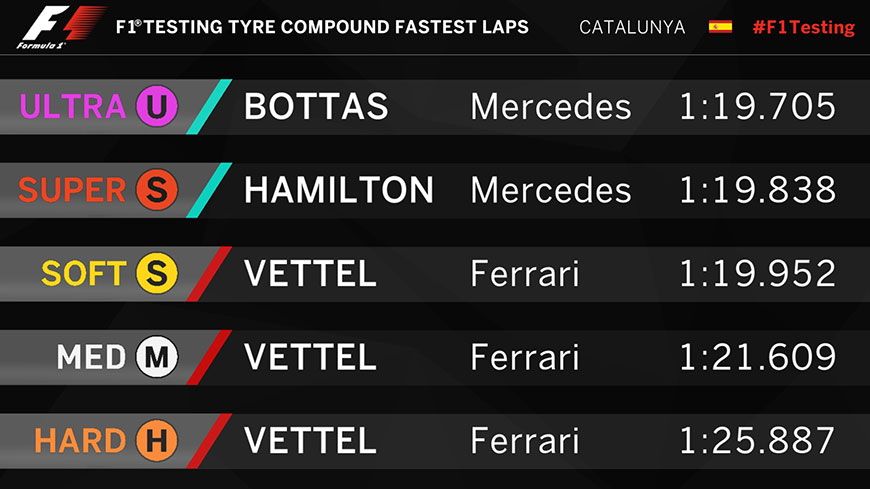Image resolution: width=870 pixels, height=489 pixels.
Task: Click Bottas's 1:19.705 lap time
Action: (757, 107)
